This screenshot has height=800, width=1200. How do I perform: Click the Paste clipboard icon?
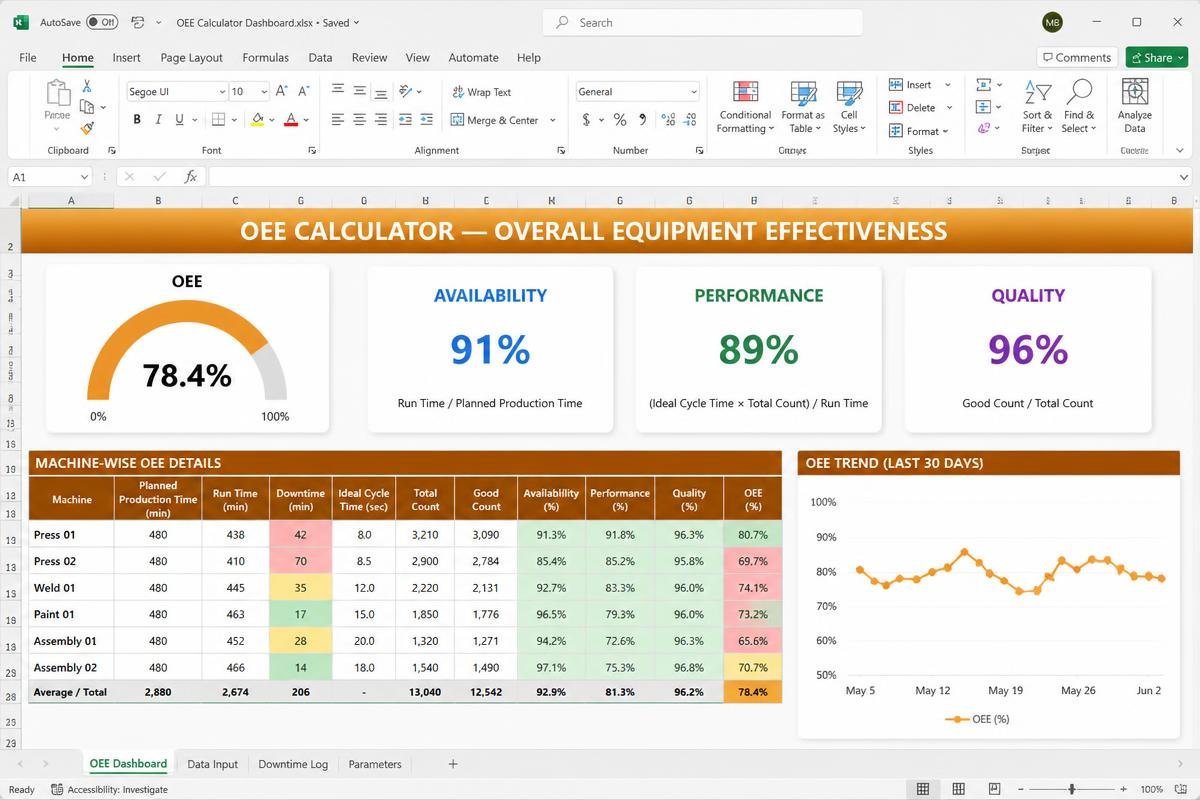pyautogui.click(x=58, y=94)
